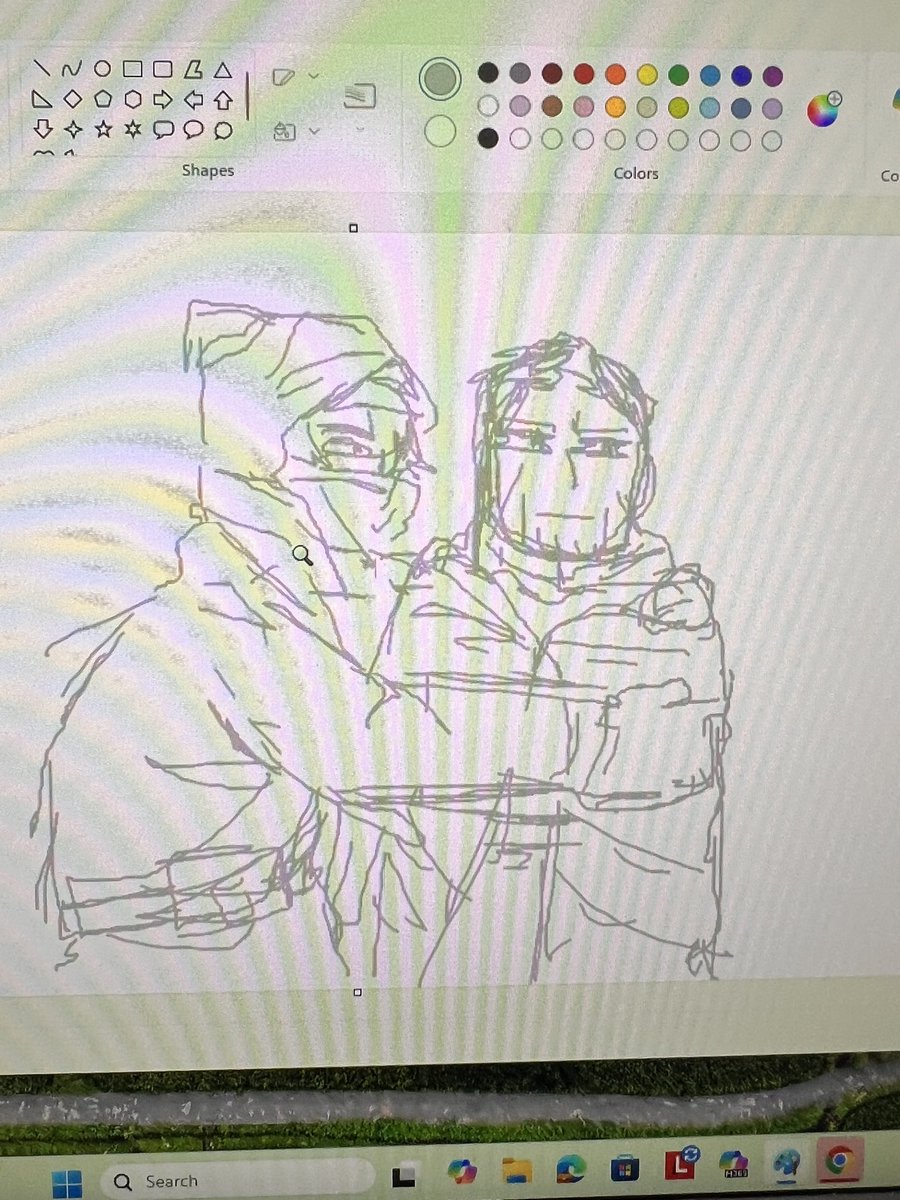Select the Cloud callout shape
Image resolution: width=900 pixels, height=1200 pixels.
click(224, 130)
